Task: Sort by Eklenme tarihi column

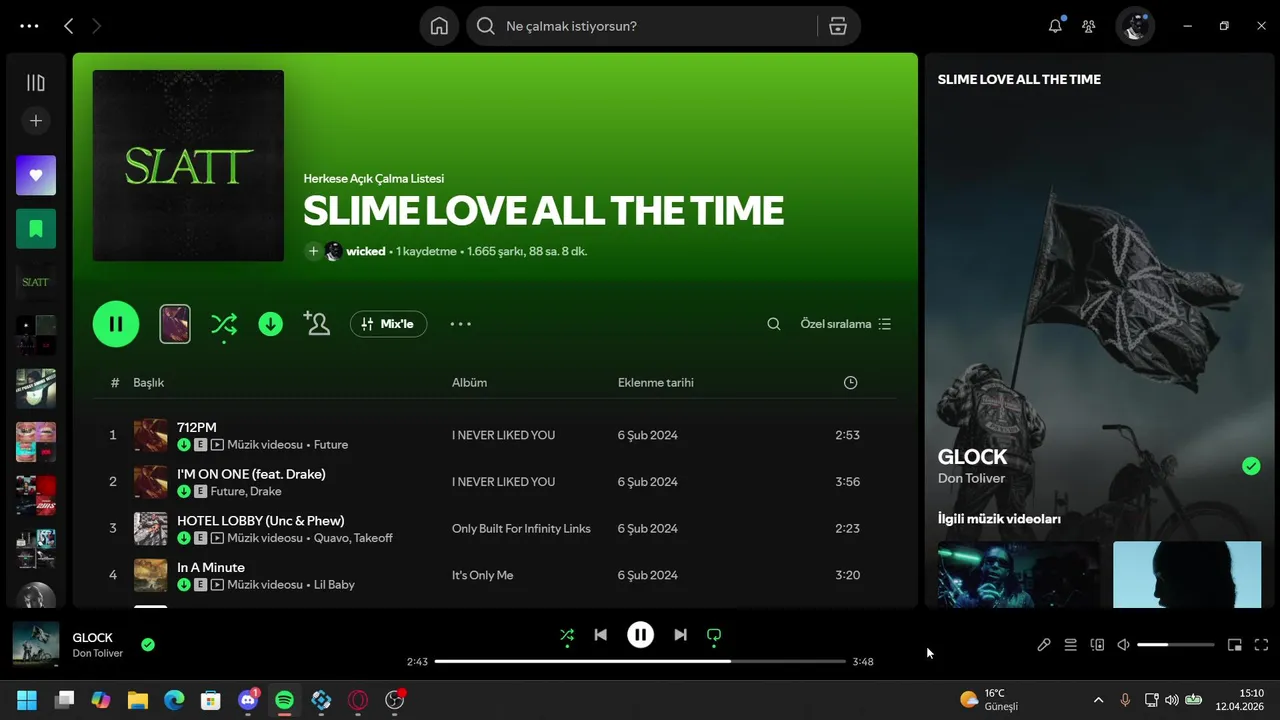Action: tap(656, 383)
